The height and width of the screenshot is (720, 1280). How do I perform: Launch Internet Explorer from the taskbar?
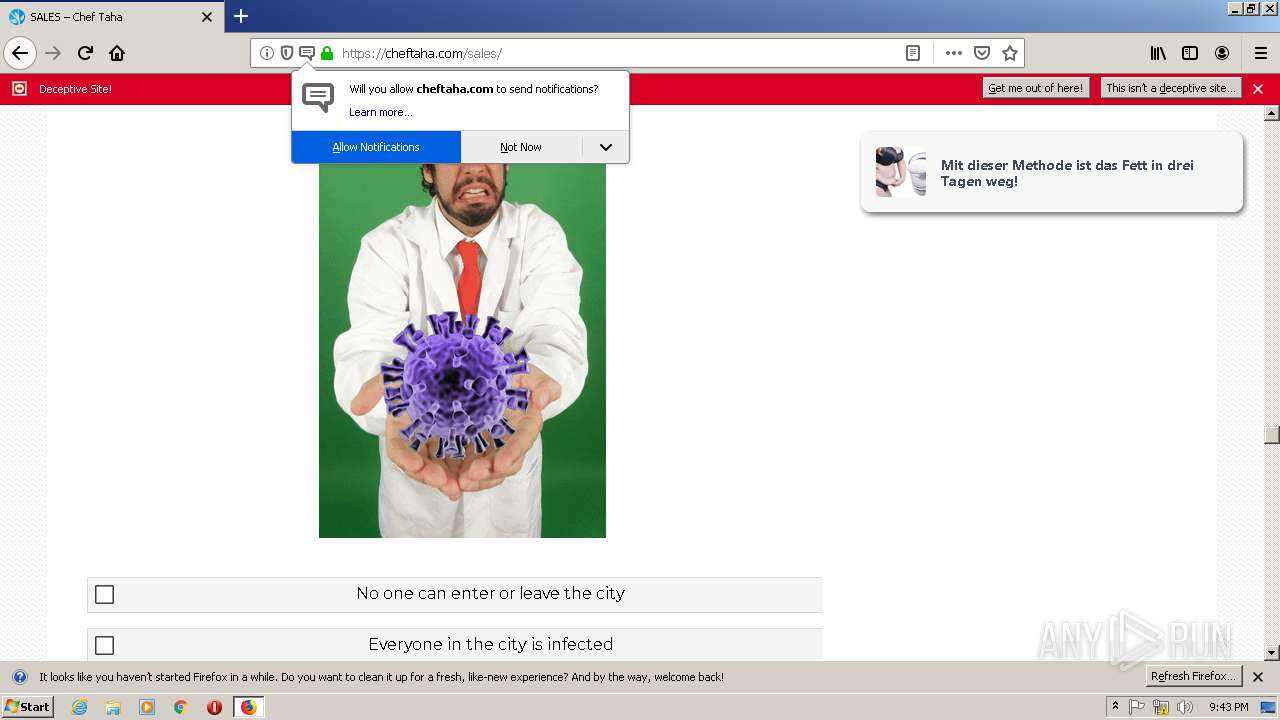coord(79,707)
